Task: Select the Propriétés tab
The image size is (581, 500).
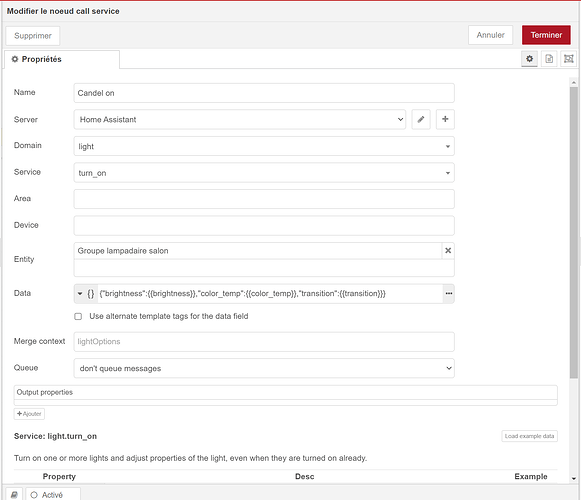Action: (62, 59)
